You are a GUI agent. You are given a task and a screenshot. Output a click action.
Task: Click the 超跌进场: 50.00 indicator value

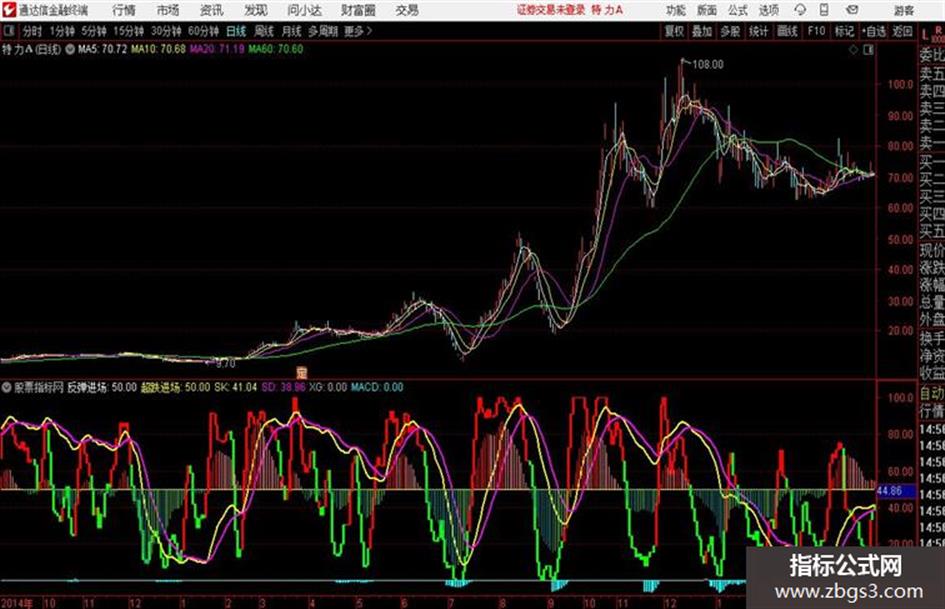click(175, 388)
